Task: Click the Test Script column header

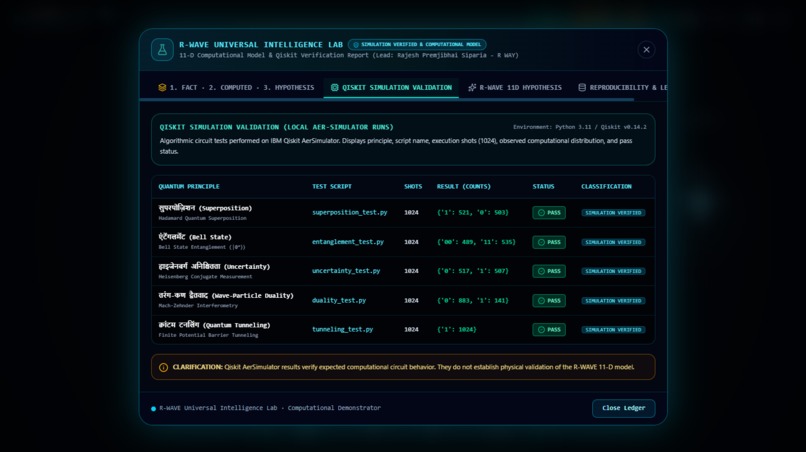Action: [332, 187]
